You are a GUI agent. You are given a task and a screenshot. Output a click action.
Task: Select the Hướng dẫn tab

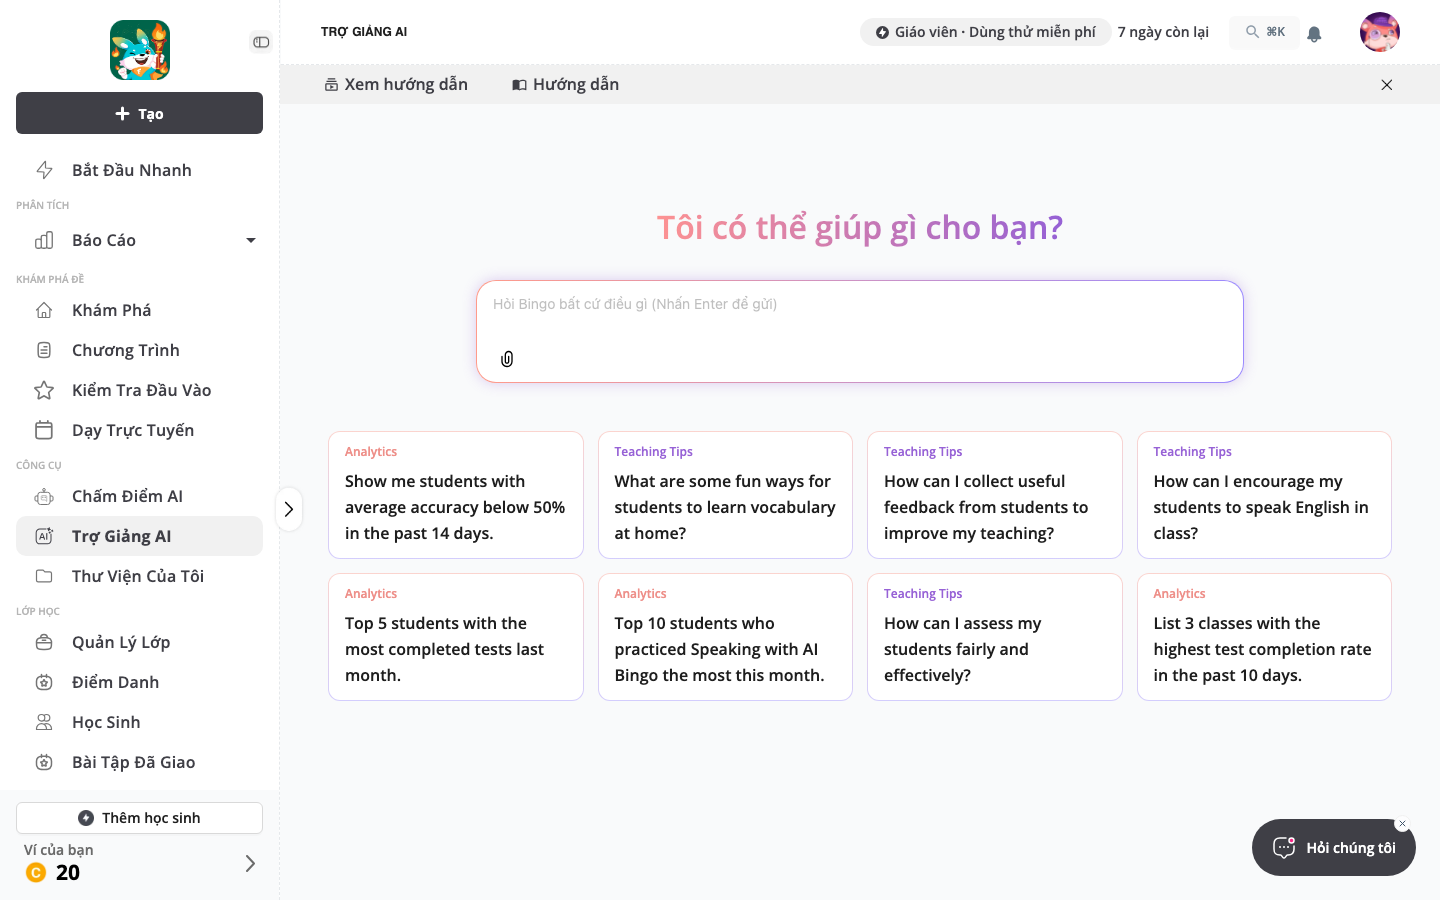click(x=566, y=84)
